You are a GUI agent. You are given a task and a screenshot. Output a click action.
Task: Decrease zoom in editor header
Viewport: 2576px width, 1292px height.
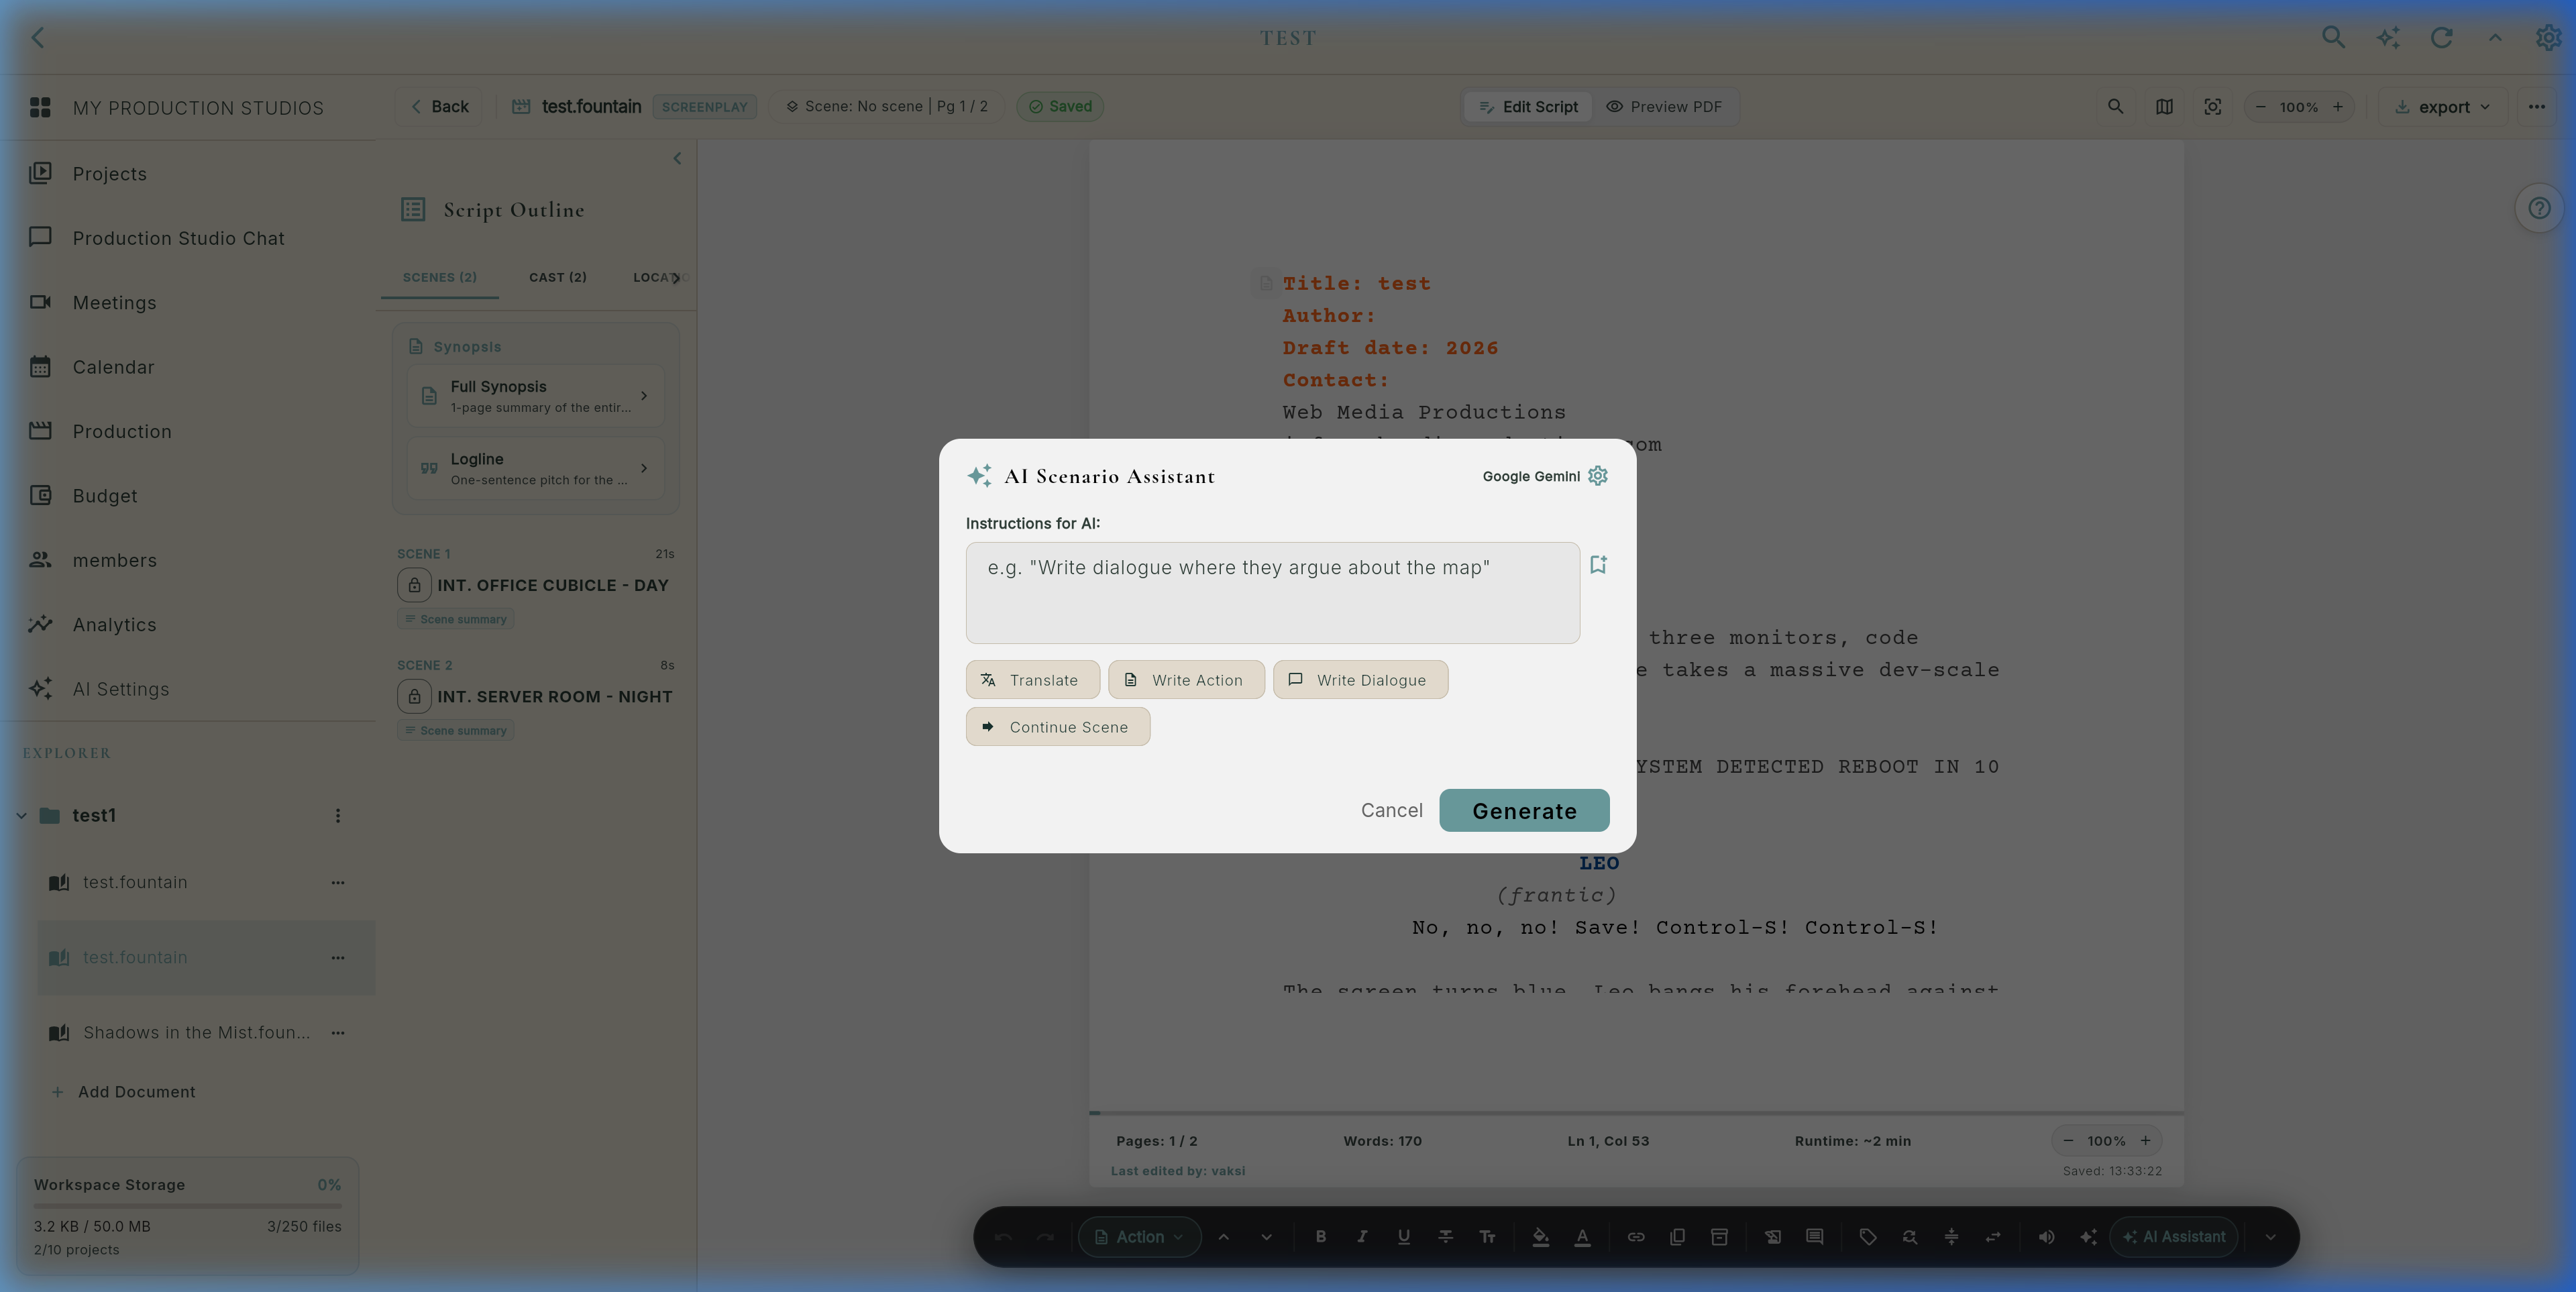2260,107
